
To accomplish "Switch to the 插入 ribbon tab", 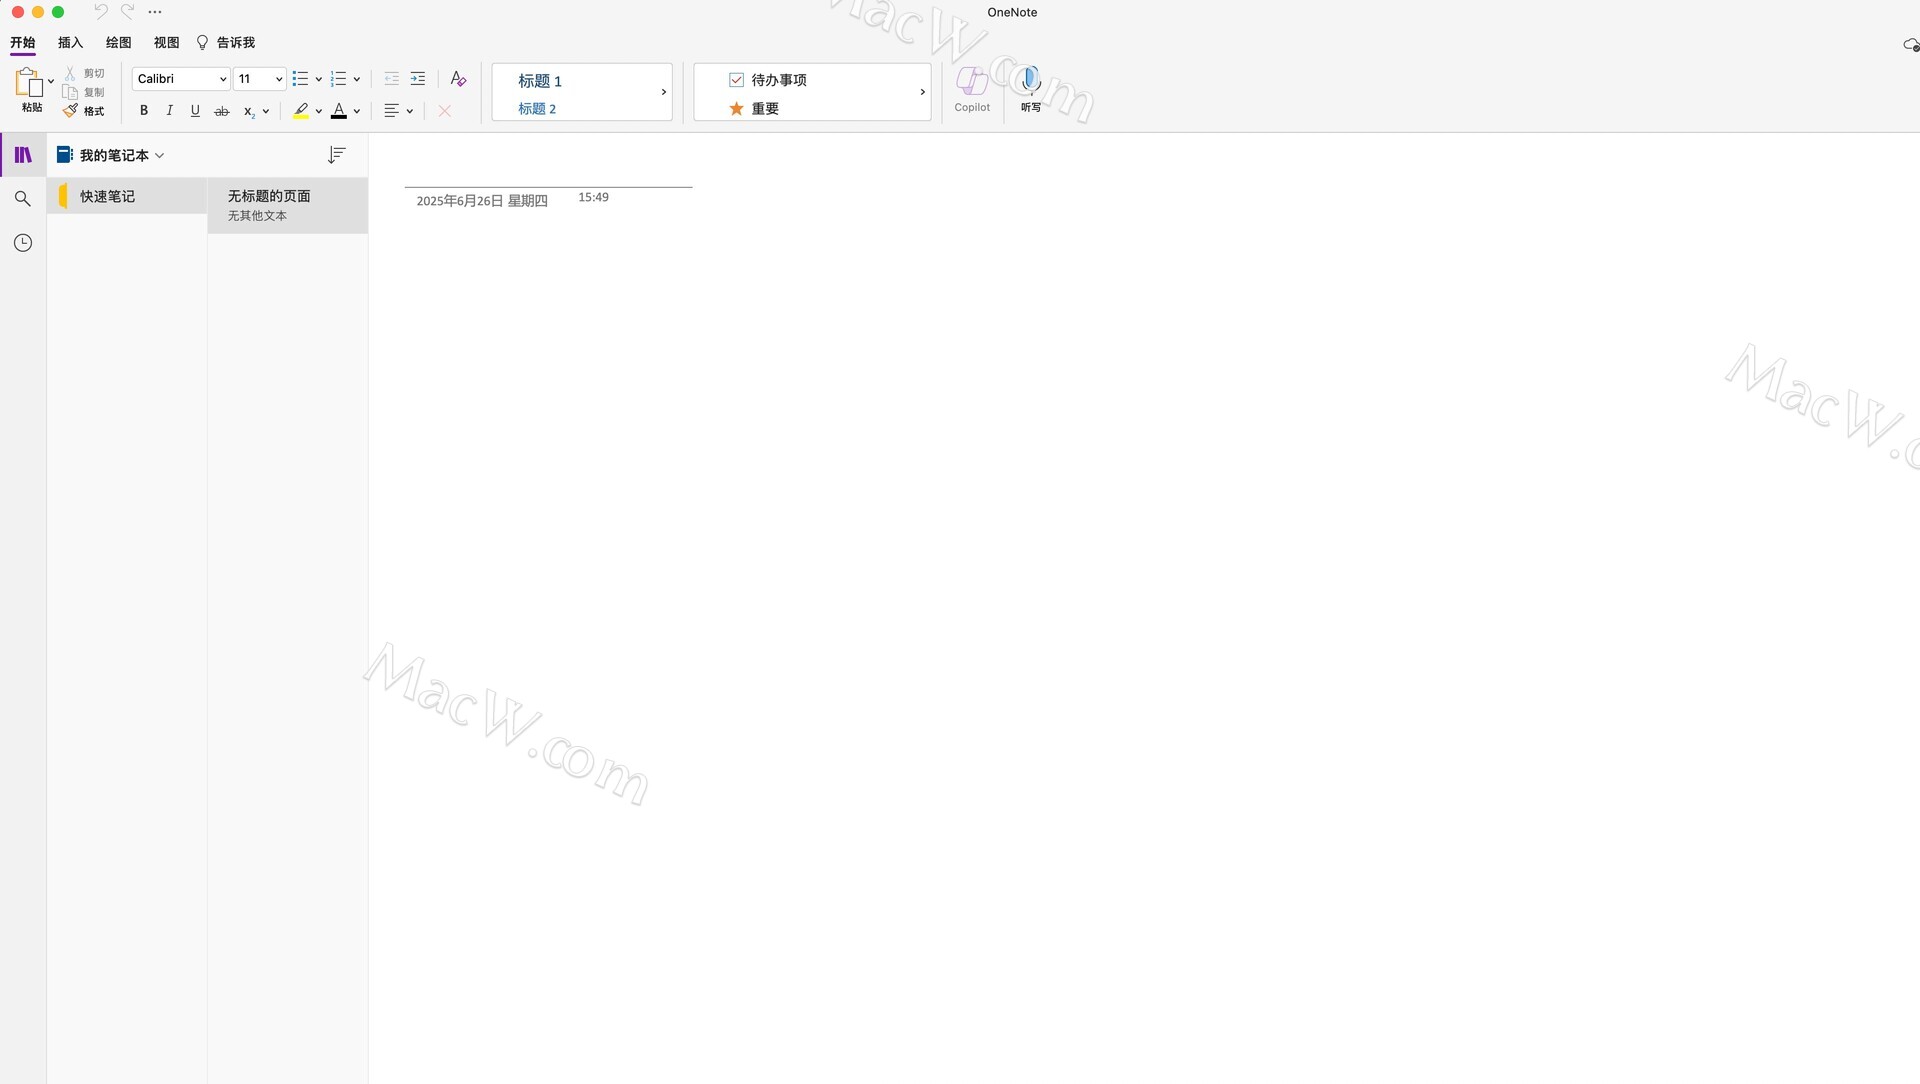I will tap(70, 42).
